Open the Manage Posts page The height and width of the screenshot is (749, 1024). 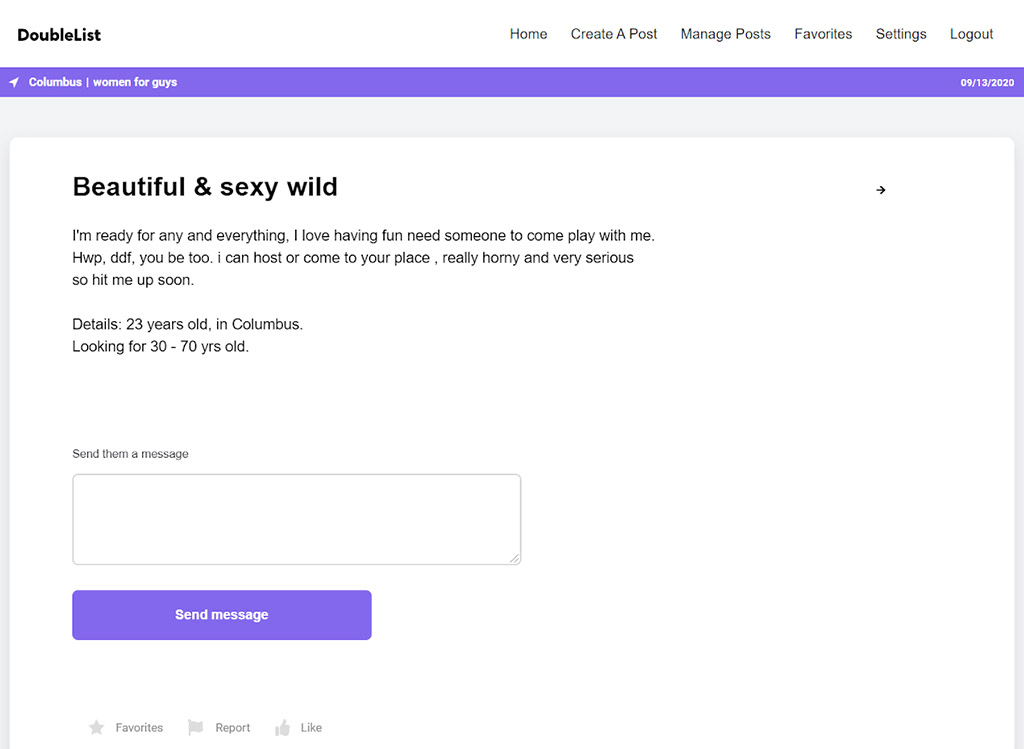click(x=725, y=34)
